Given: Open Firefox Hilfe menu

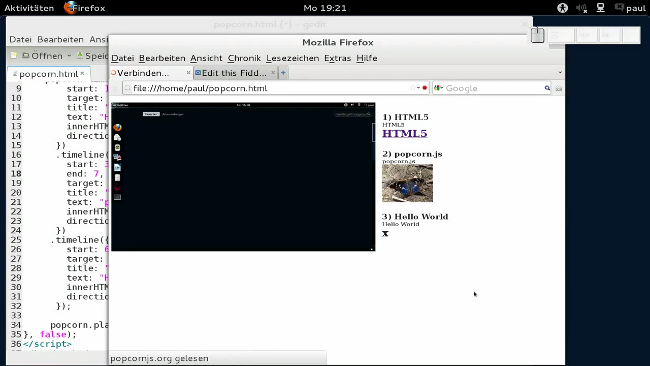Looking at the screenshot, I should tap(367, 58).
